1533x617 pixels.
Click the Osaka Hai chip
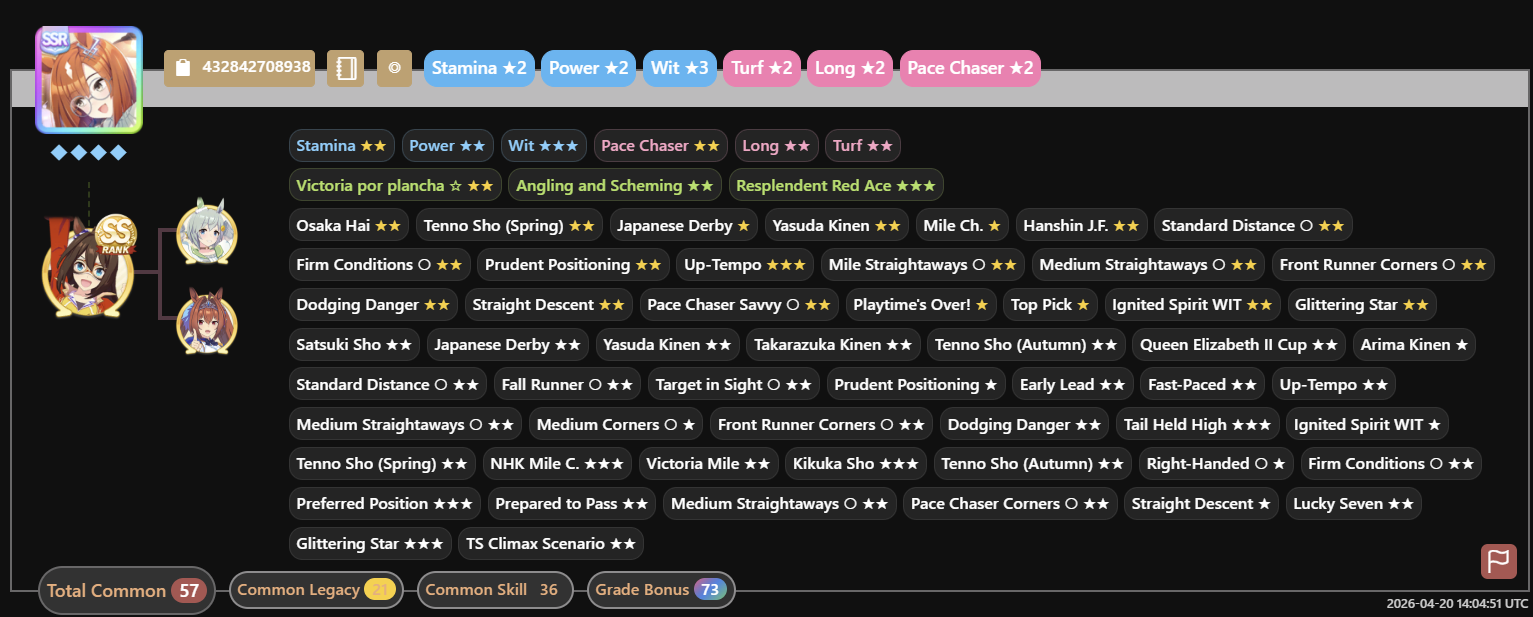tap(349, 225)
